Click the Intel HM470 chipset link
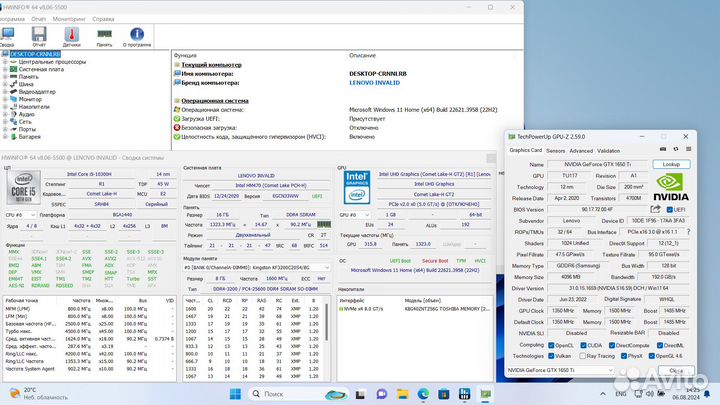Viewport: 720px width, 405px height. pos(271,186)
